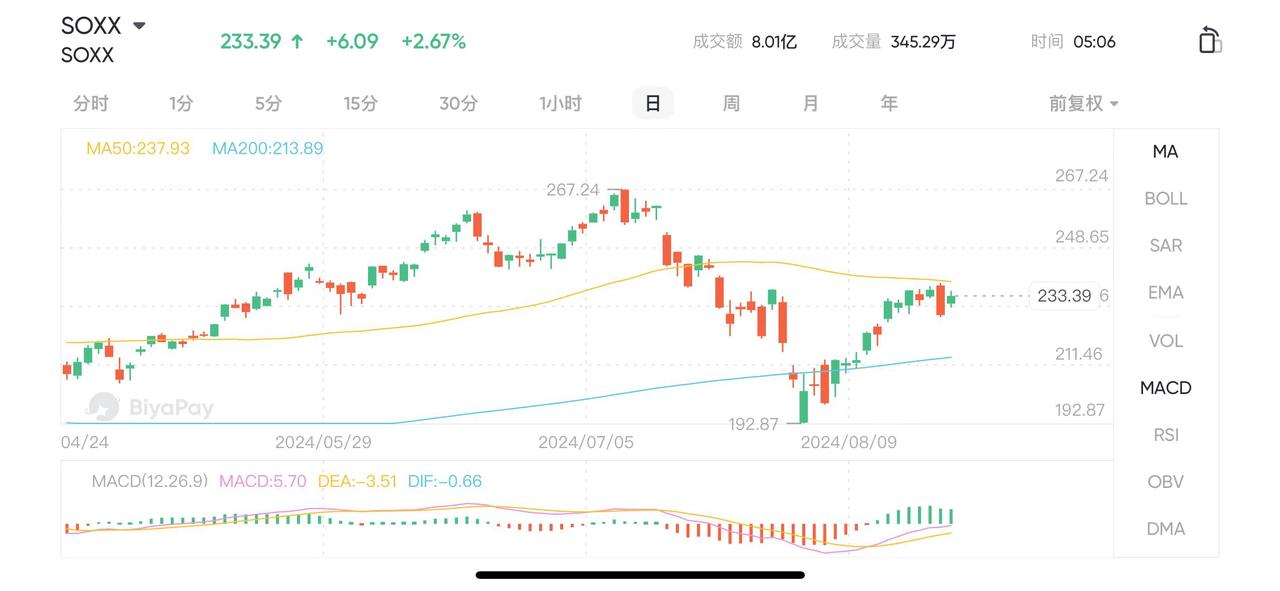The width and height of the screenshot is (1280, 591).
Task: Select the 30分 timeframe tab
Action: pos(458,103)
